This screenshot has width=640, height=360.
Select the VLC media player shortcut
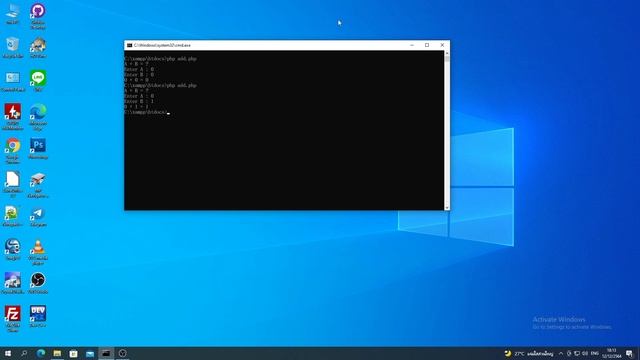(38, 251)
